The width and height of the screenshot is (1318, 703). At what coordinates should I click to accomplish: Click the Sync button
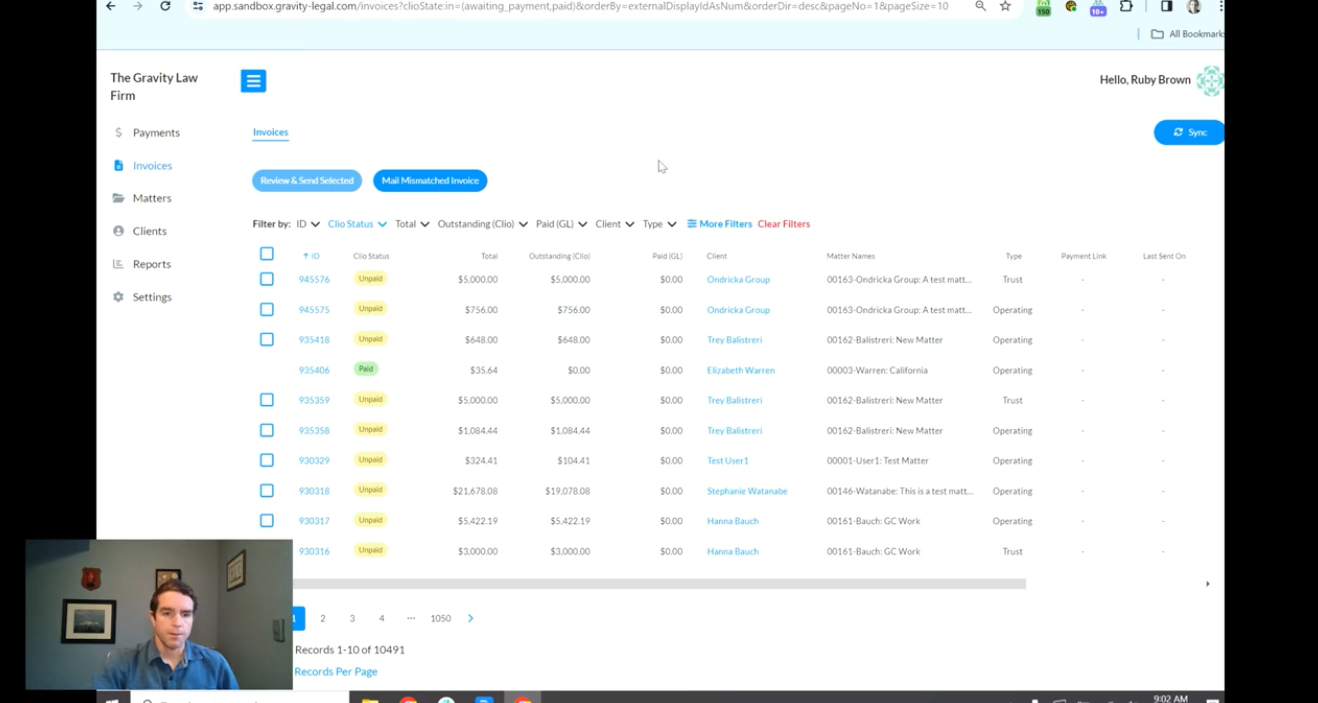pos(1189,132)
